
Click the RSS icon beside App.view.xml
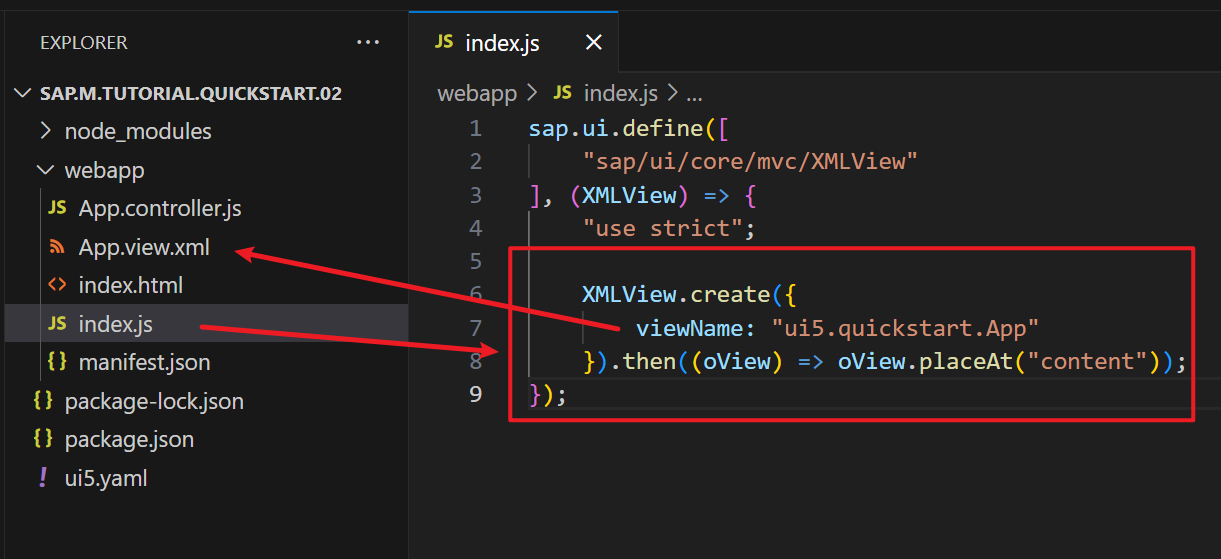point(58,247)
